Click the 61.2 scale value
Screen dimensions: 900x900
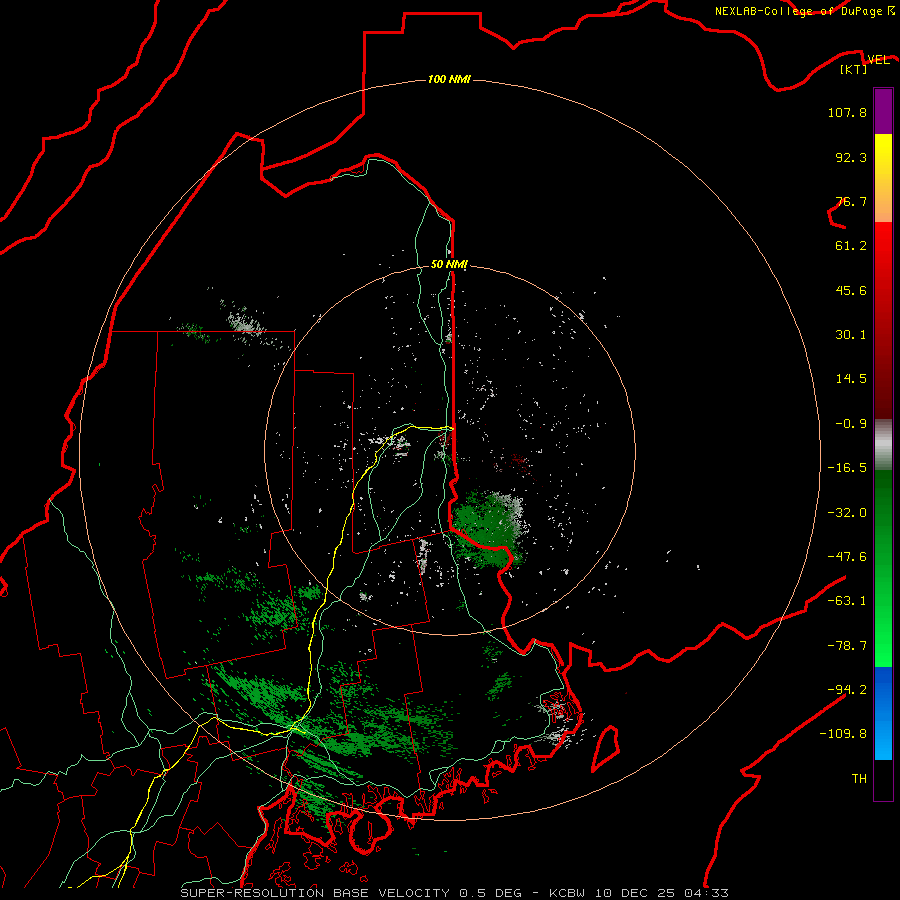click(x=851, y=246)
